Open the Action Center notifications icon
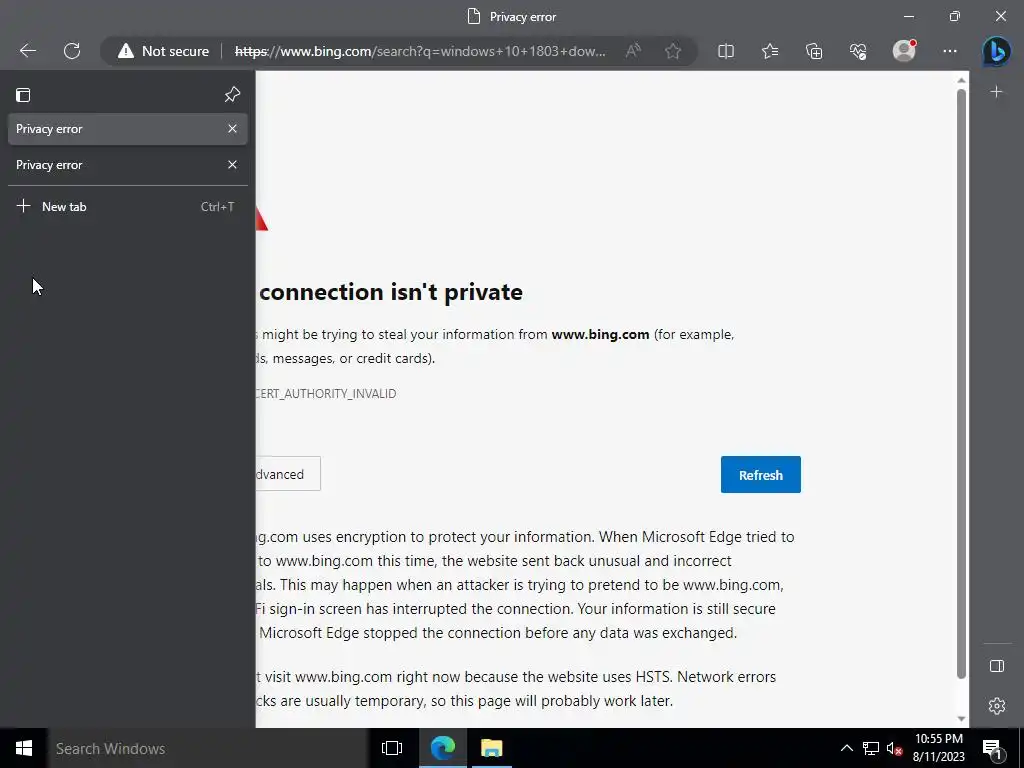Viewport: 1024px width, 768px height. pyautogui.click(x=992, y=748)
